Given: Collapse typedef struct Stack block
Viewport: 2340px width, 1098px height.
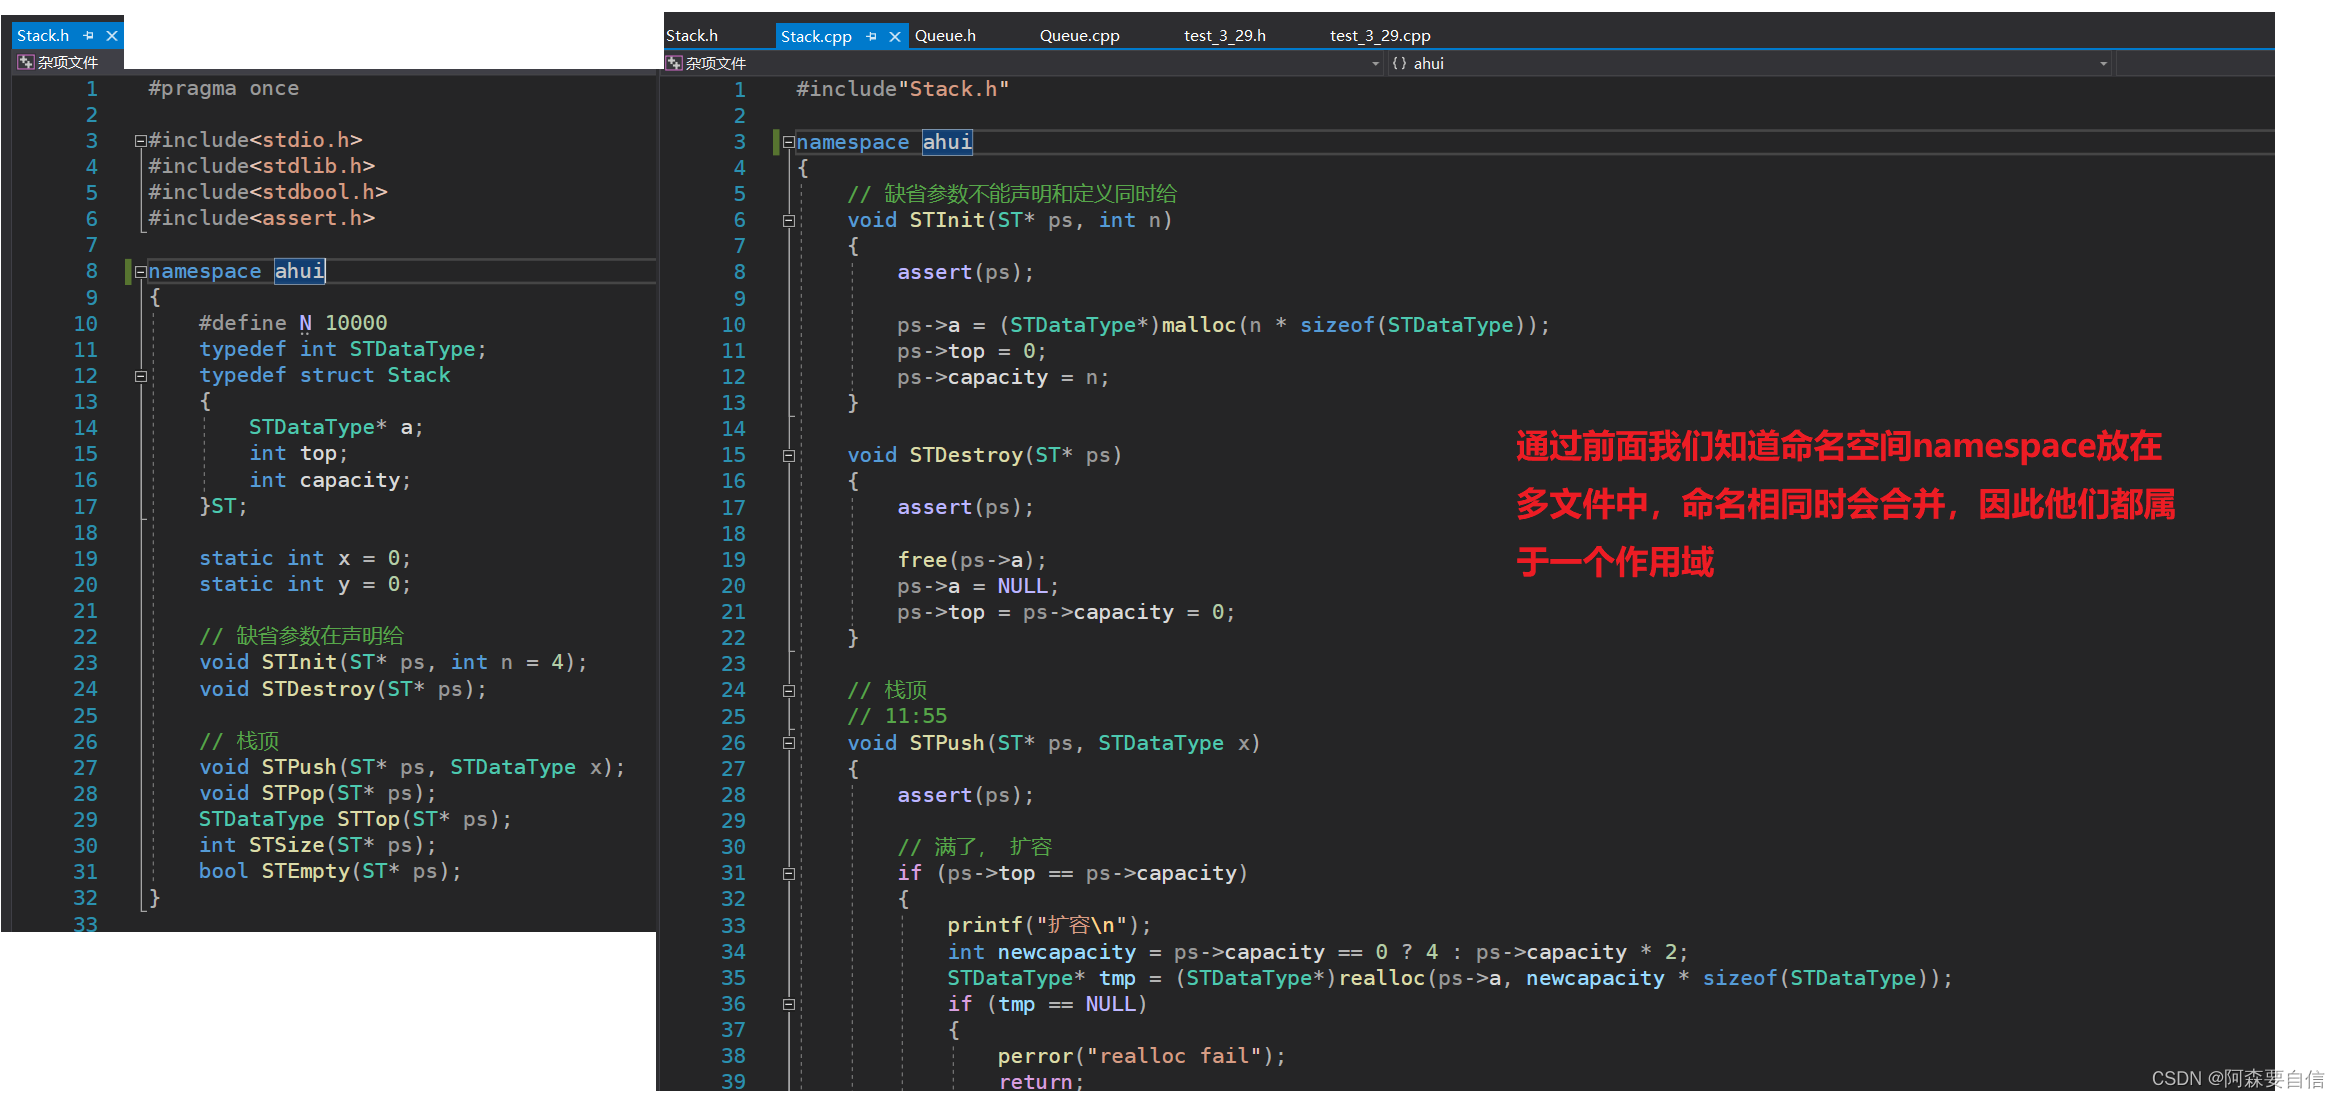Looking at the screenshot, I should [141, 376].
